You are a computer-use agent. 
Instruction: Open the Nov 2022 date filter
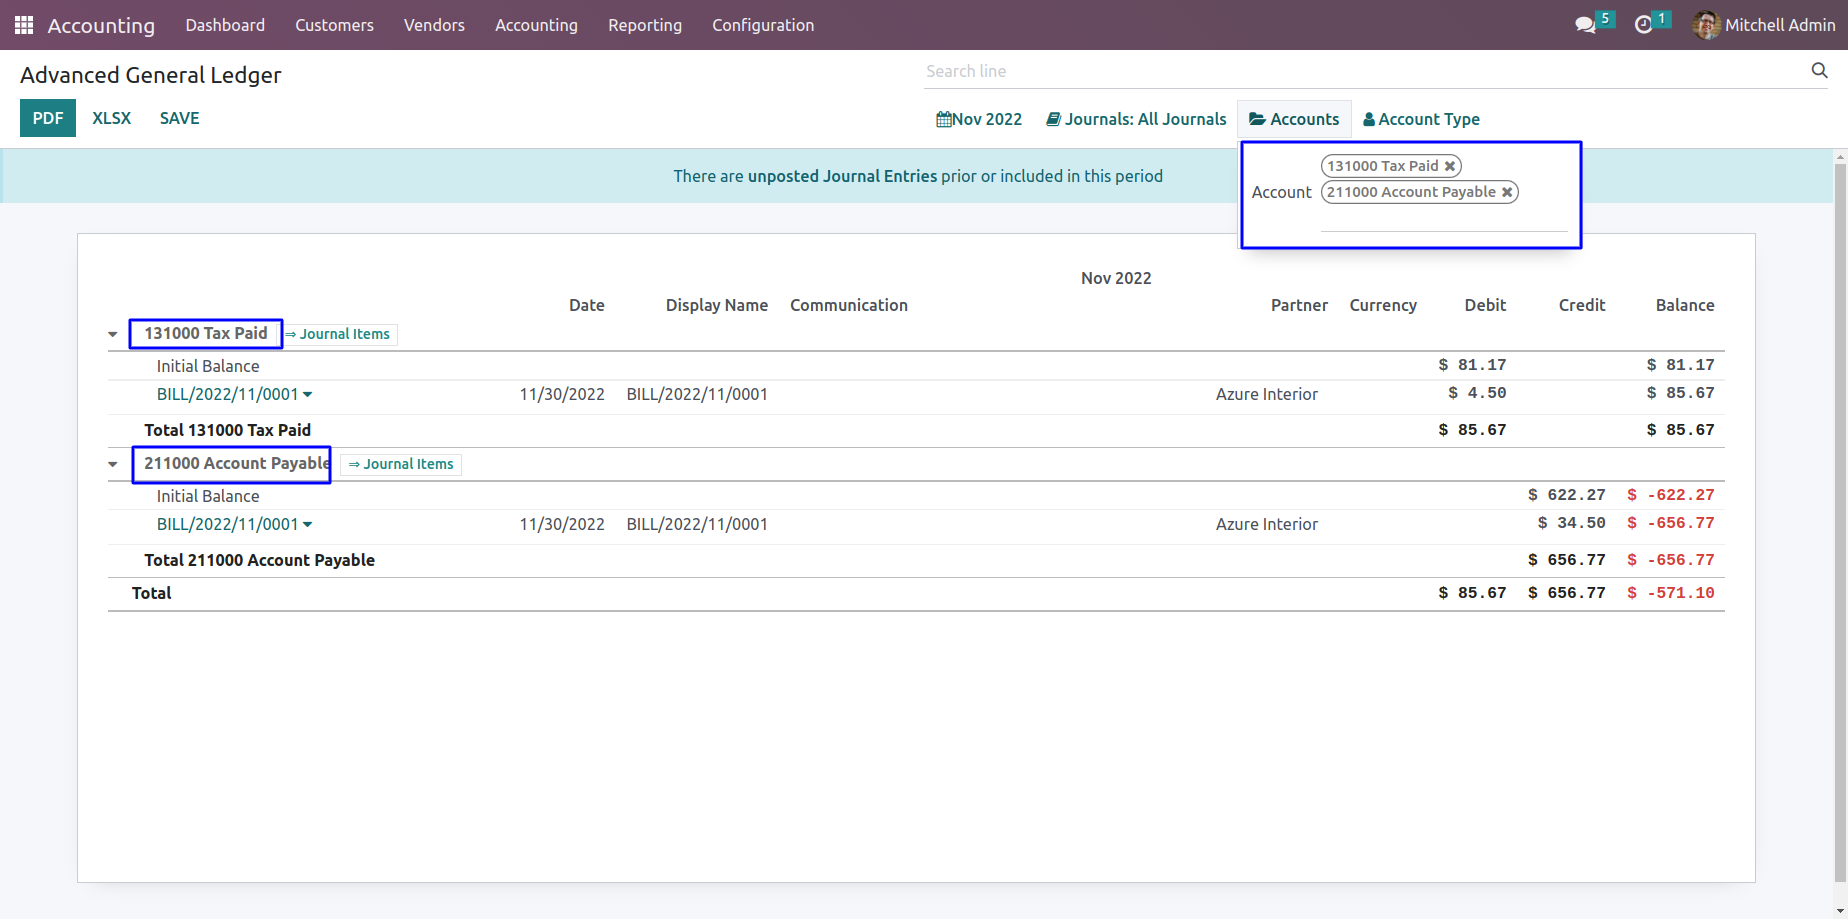pyautogui.click(x=979, y=119)
